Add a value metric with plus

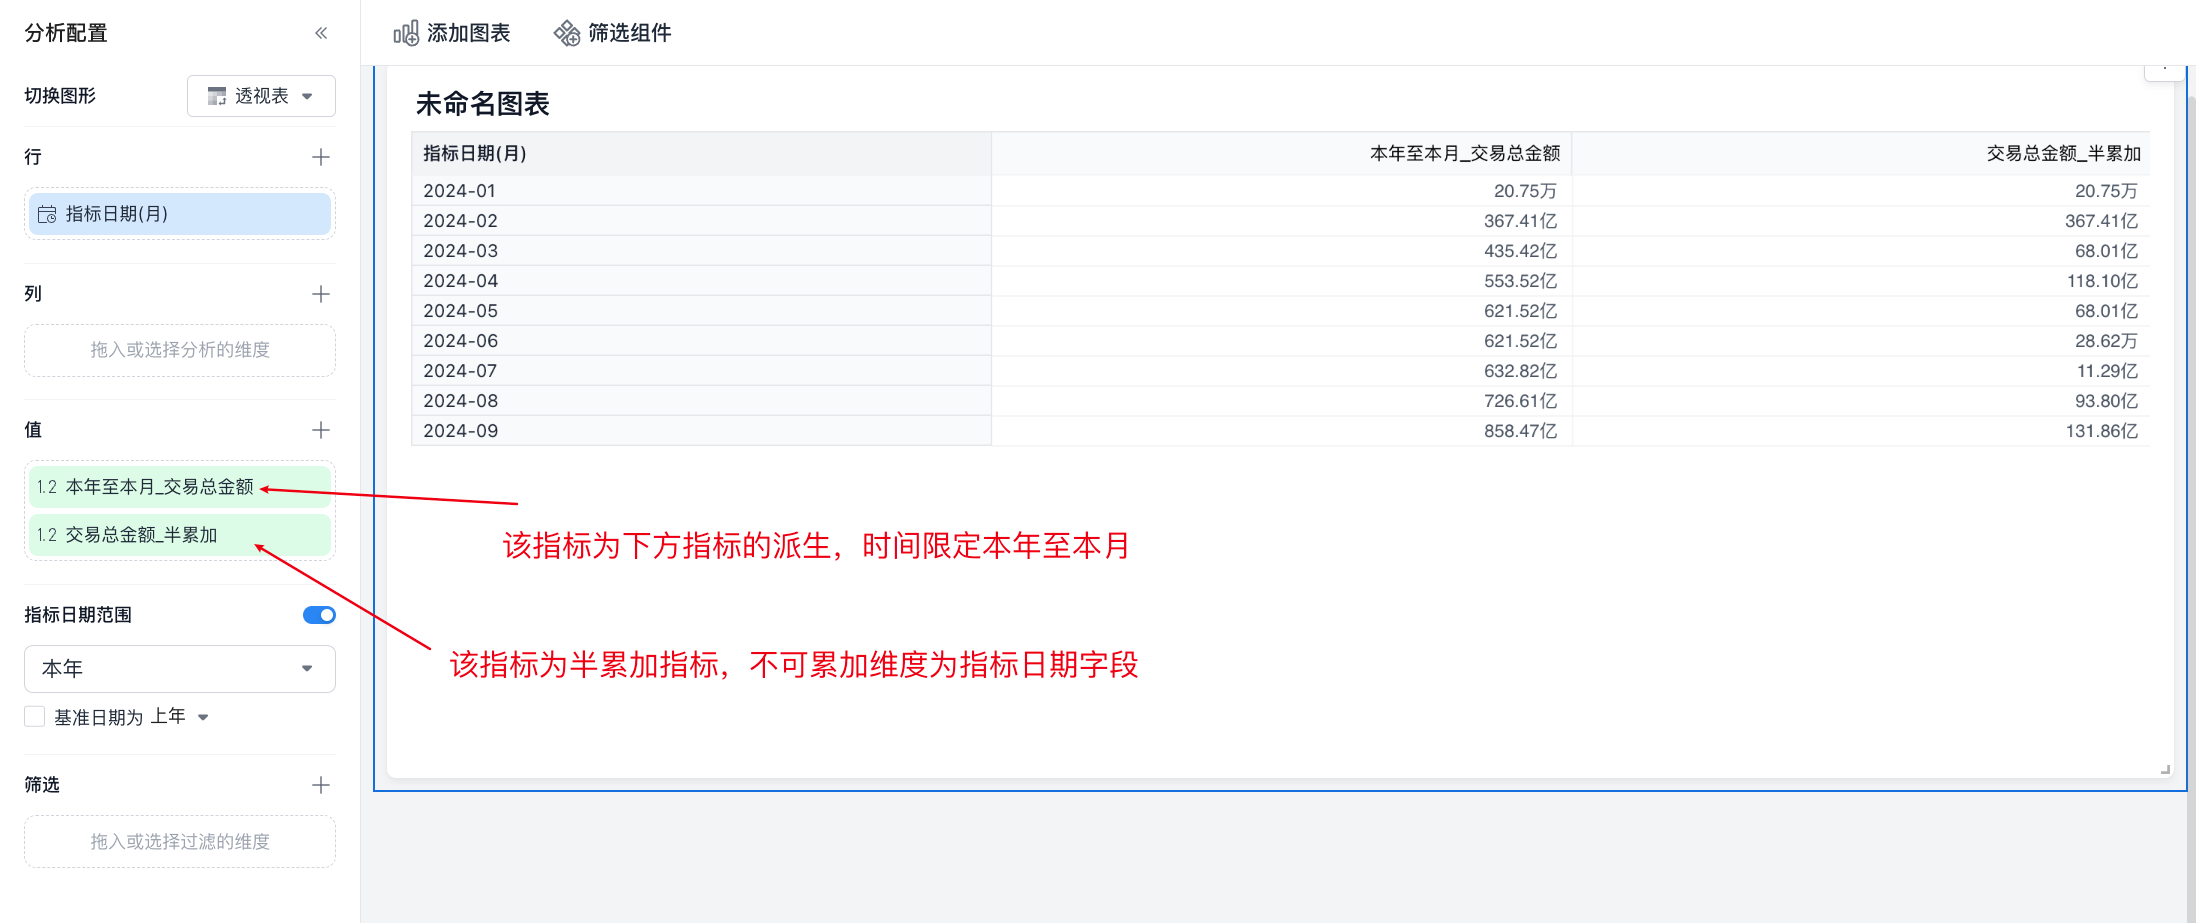pyautogui.click(x=321, y=430)
